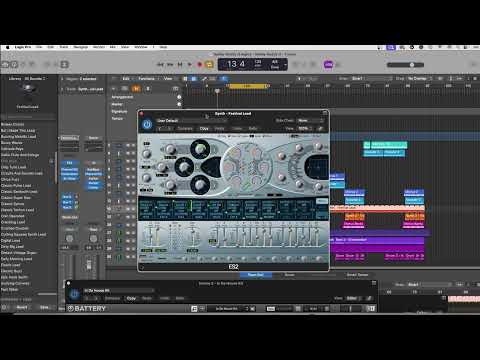The image size is (480, 360).
Task: Select the Fast Tekk patch in the Library
Action: 10,290
